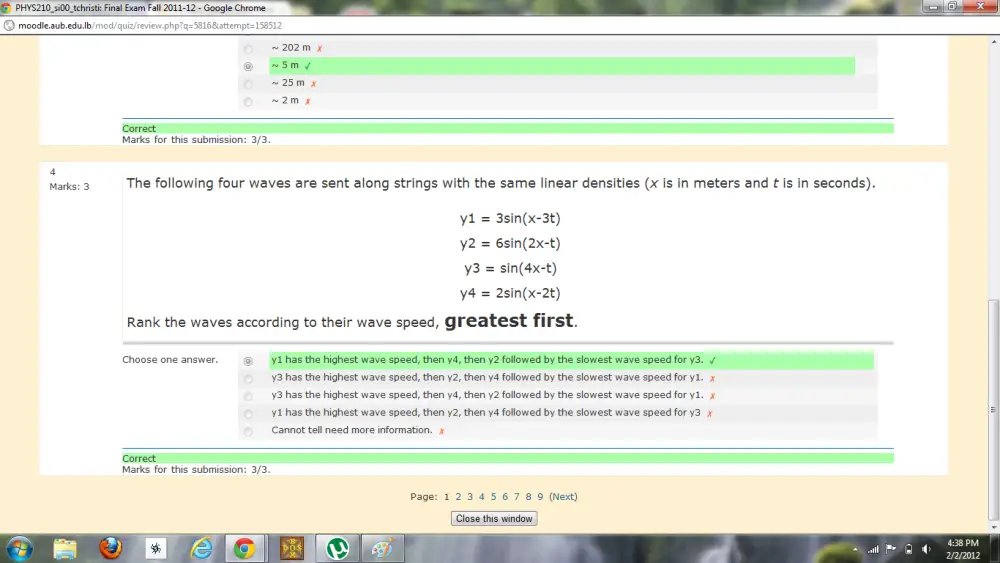Go to quiz page 5
Viewport: 1000px width, 563px height.
pos(493,497)
